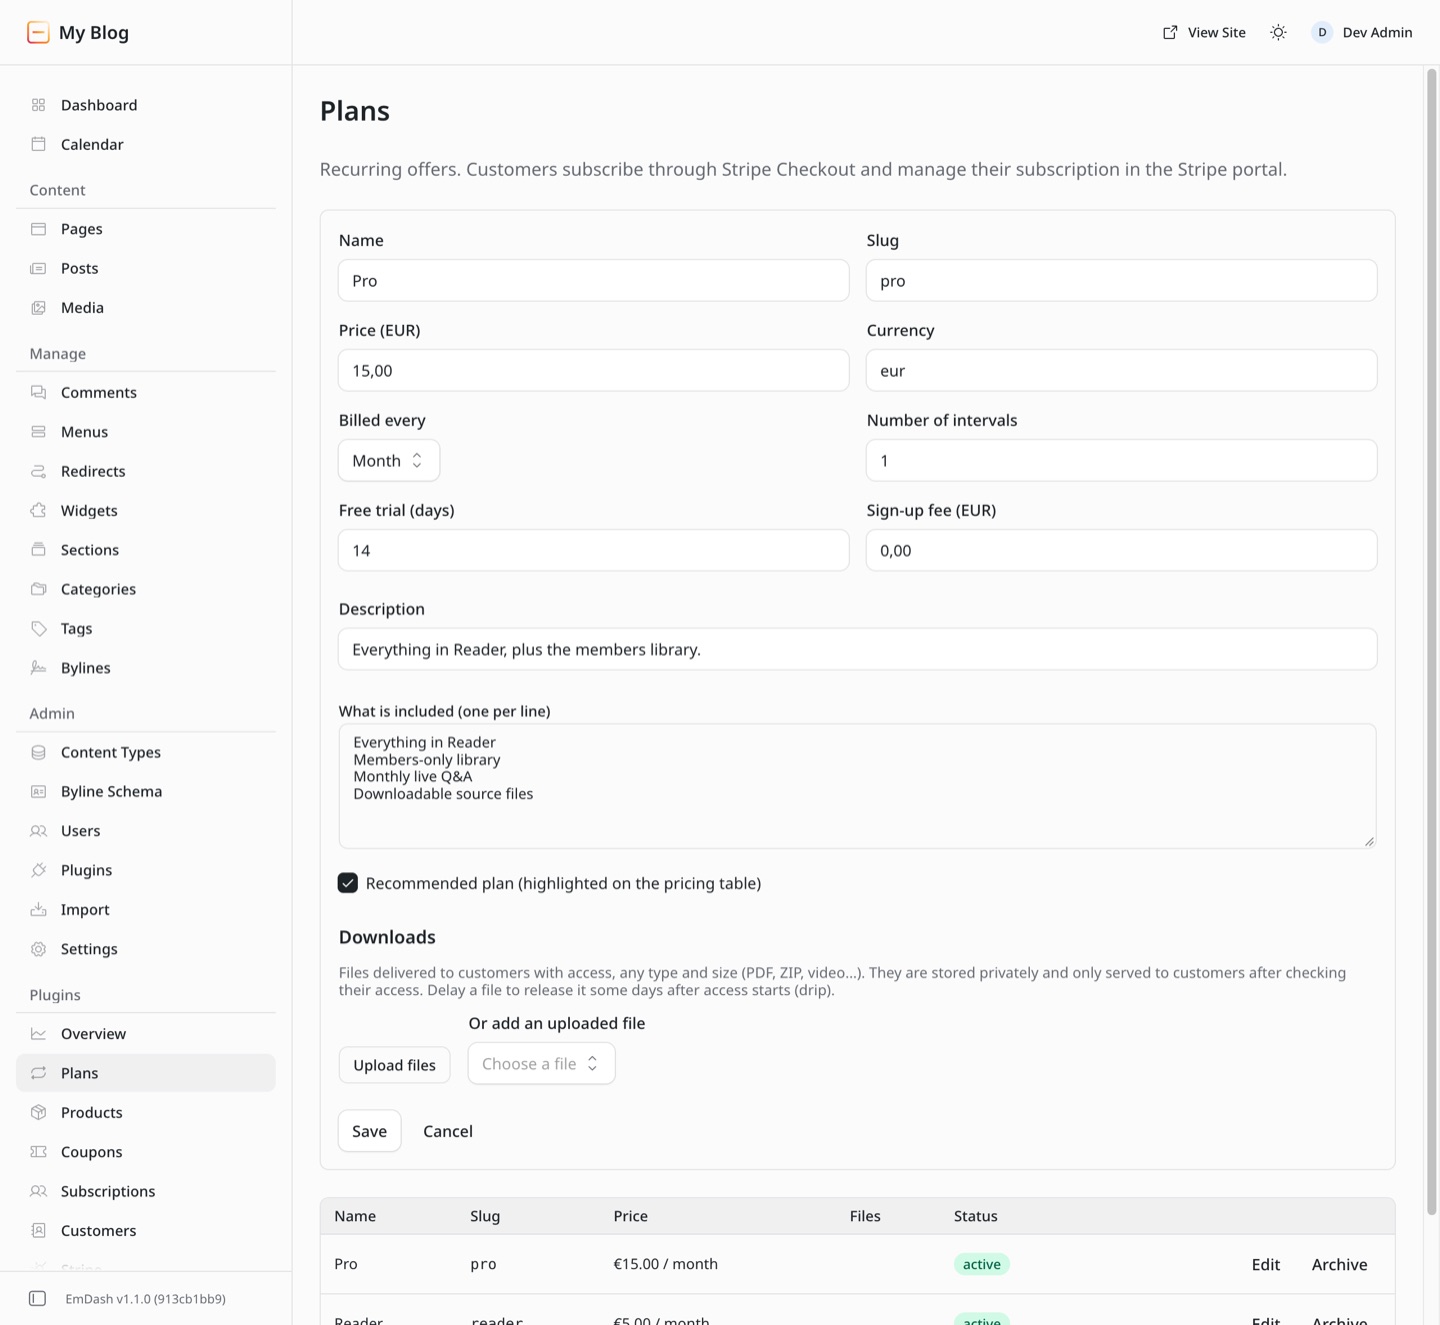The image size is (1440, 1325).
Task: Click the Currency input field
Action: [x=1121, y=370]
